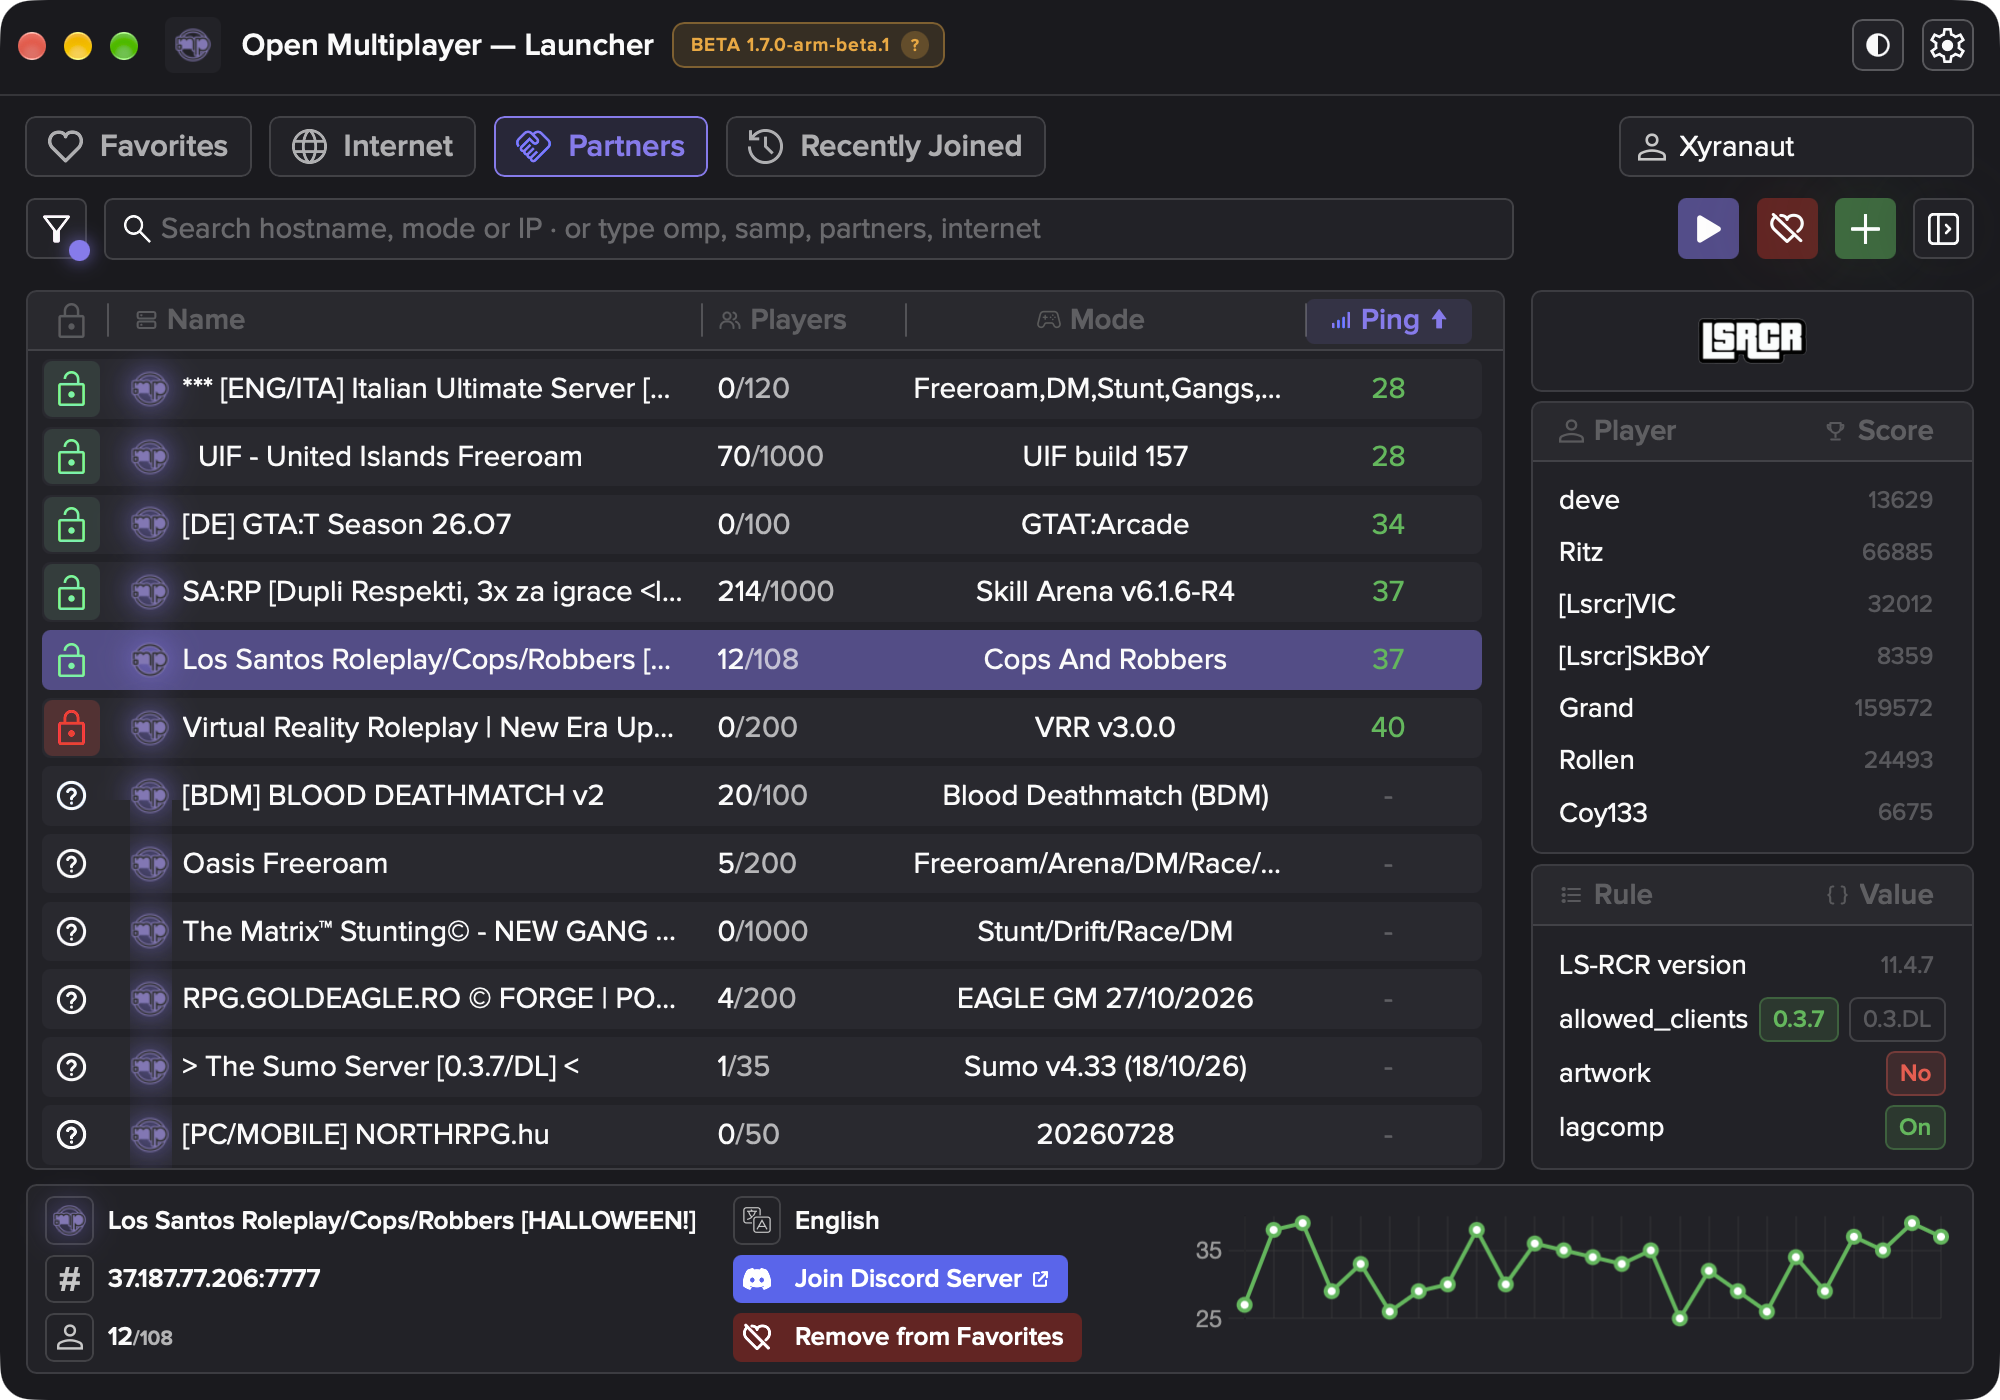The height and width of the screenshot is (1400, 2000).
Task: Switch to the Internet tab
Action: [372, 146]
